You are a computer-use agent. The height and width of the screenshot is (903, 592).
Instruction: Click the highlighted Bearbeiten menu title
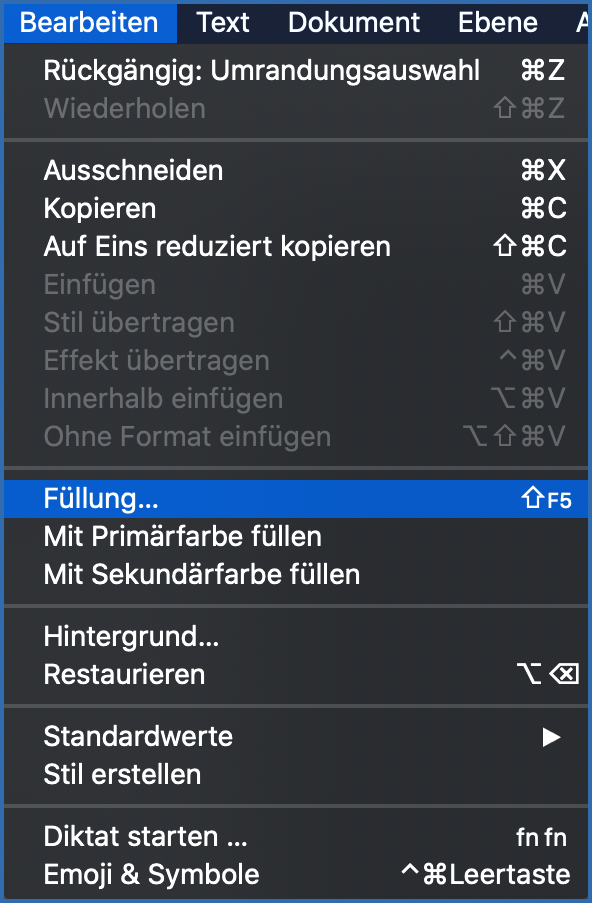coord(90,22)
